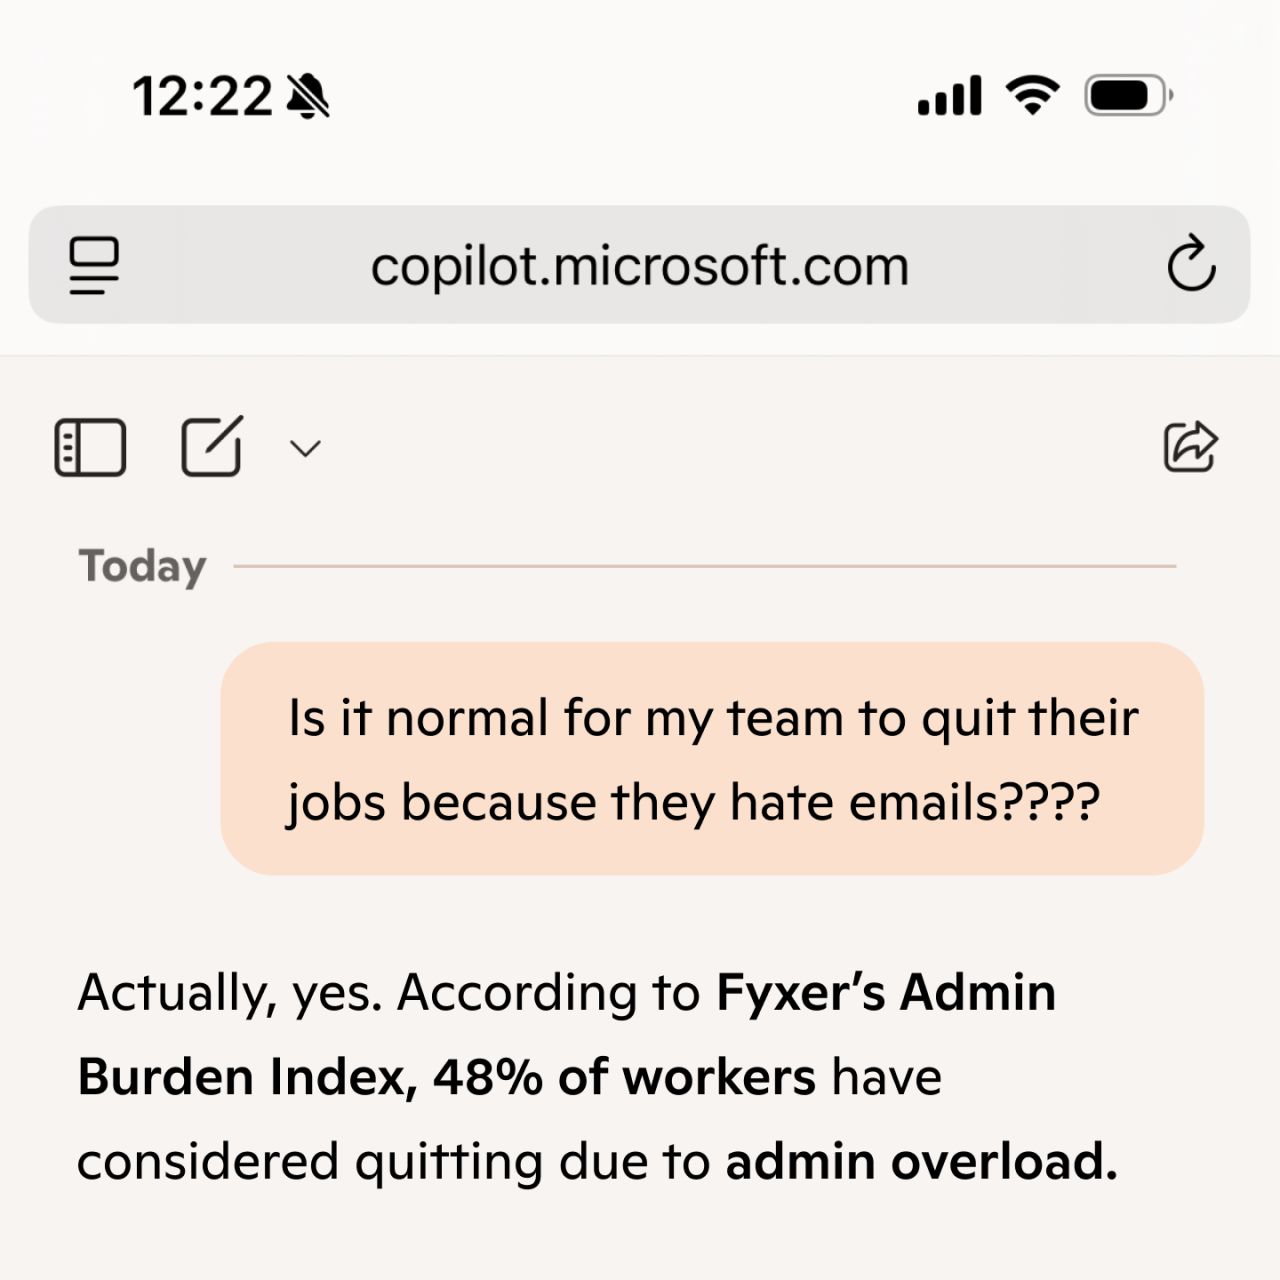Select the user message about hating emails
1280x1280 pixels.
[x=712, y=759]
